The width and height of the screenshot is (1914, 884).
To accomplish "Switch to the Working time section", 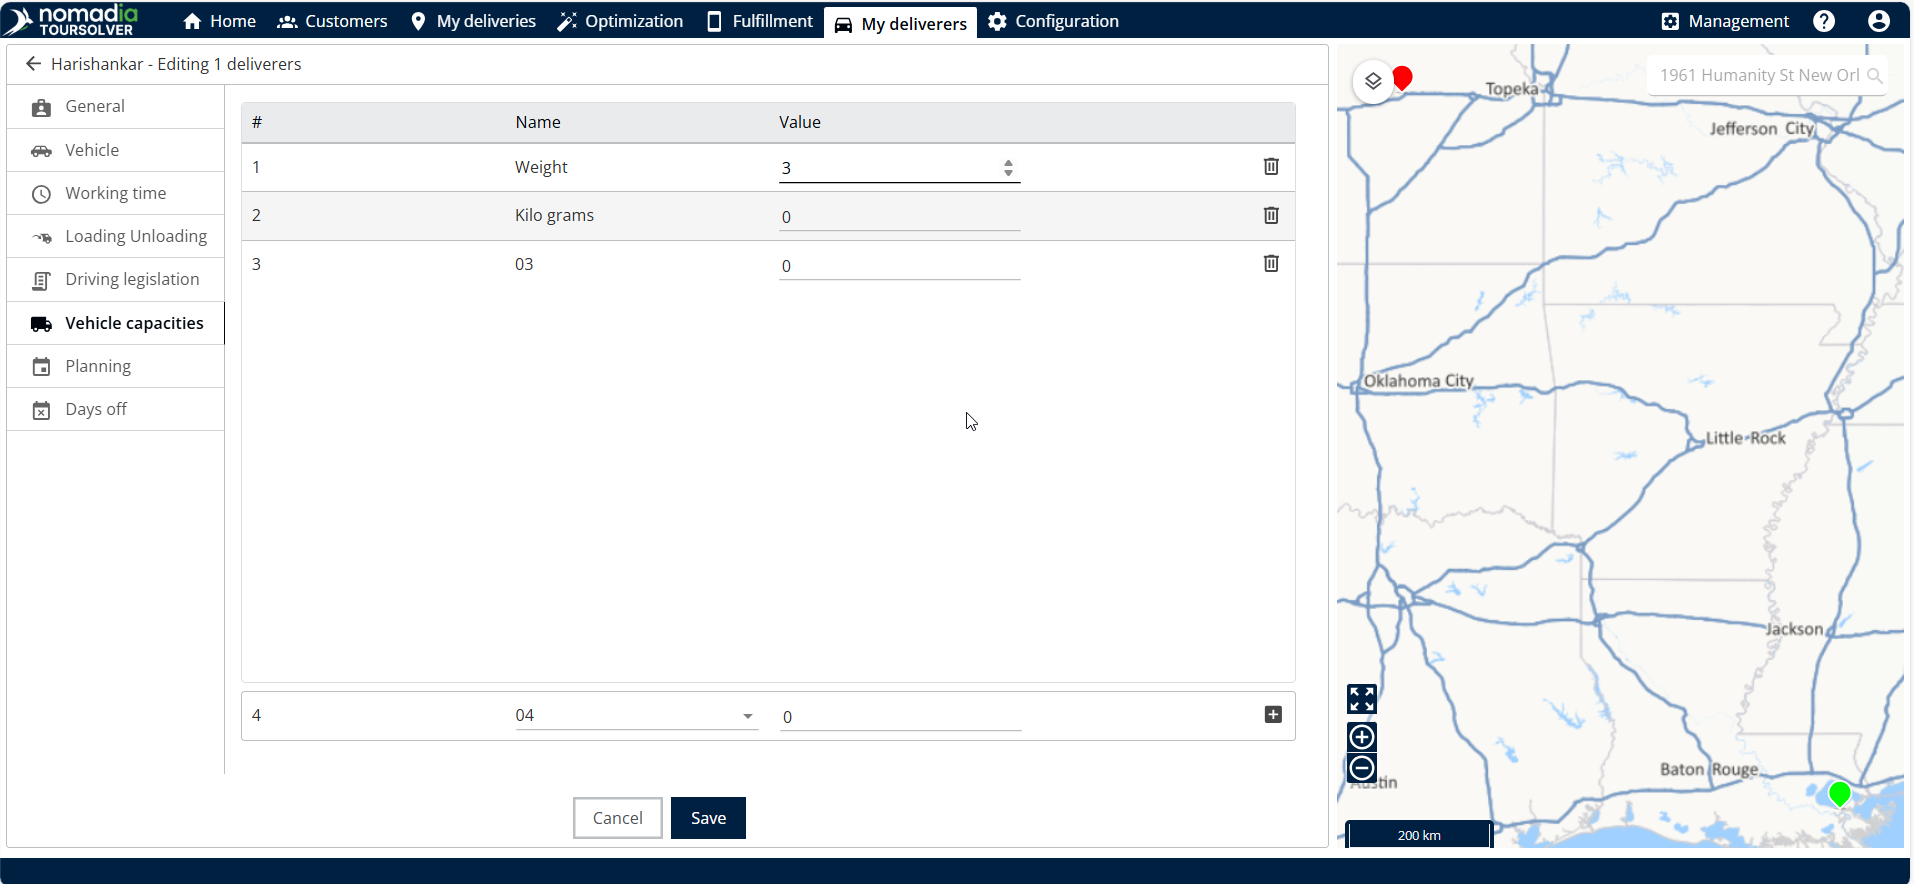I will pos(115,193).
